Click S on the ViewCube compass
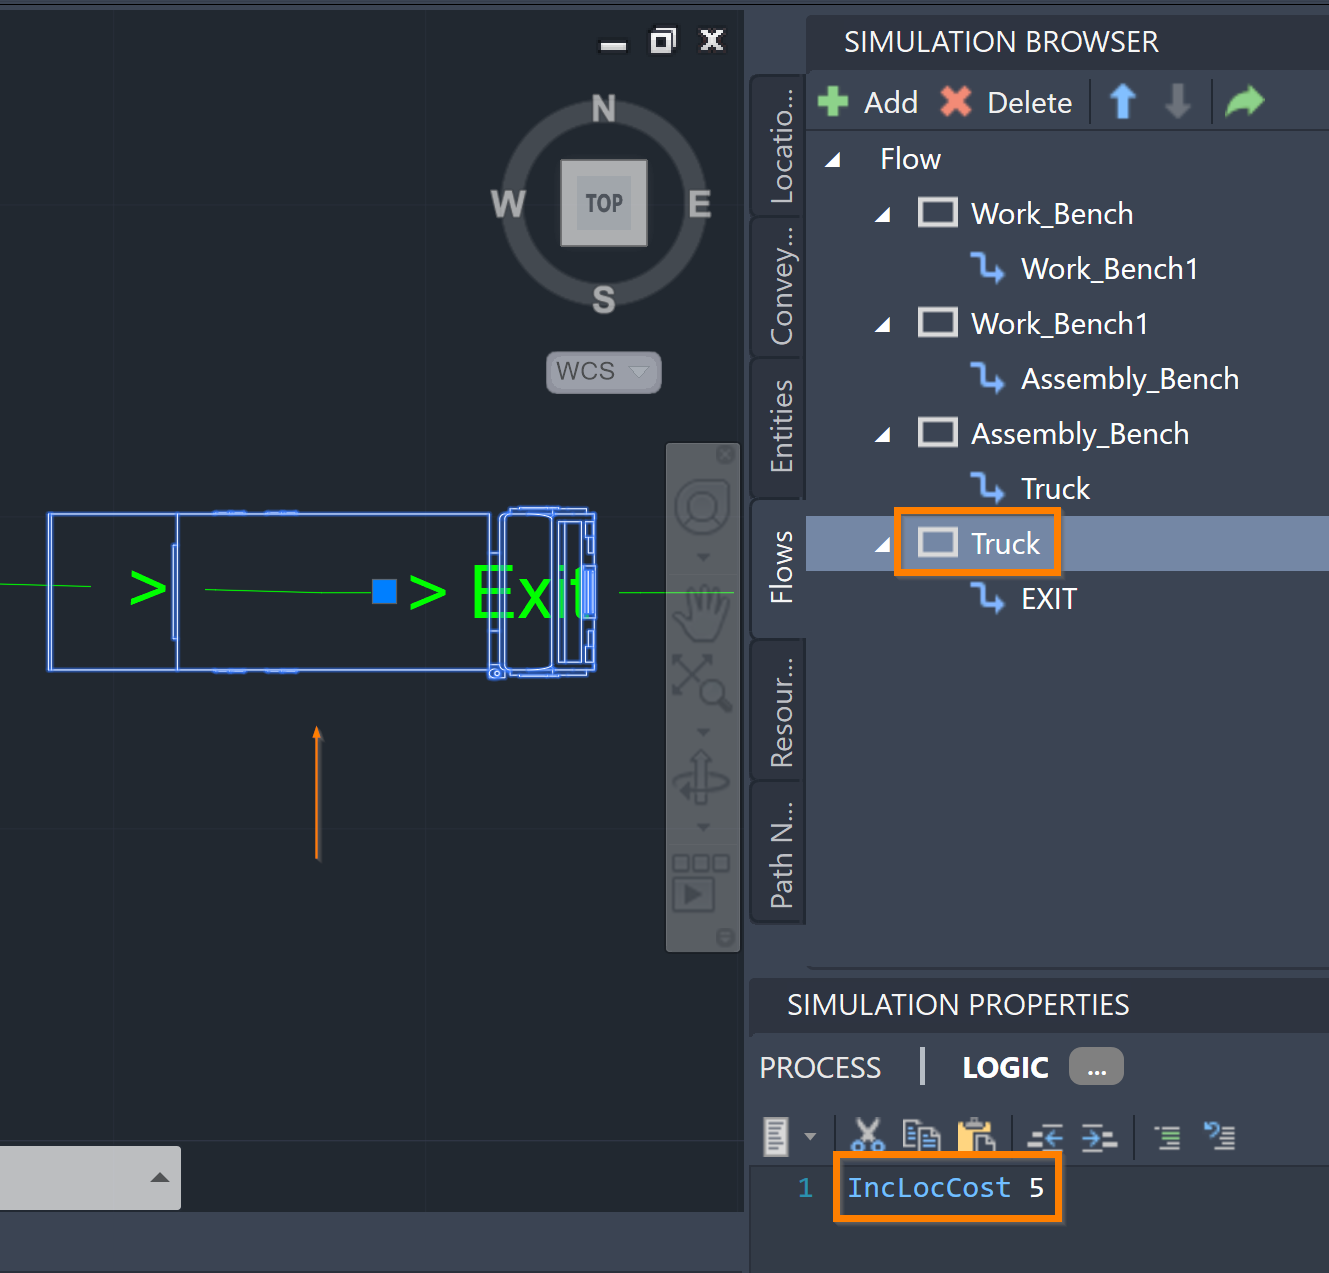 (x=603, y=298)
